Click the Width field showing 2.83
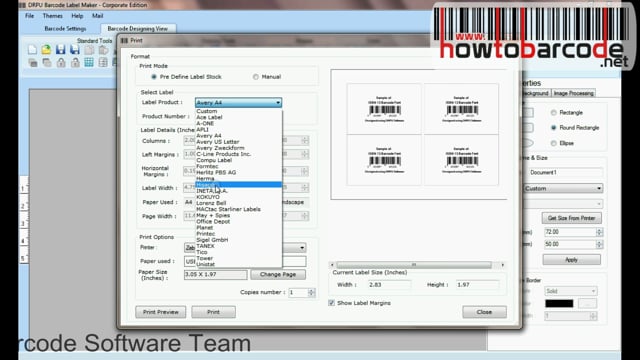 pos(390,284)
